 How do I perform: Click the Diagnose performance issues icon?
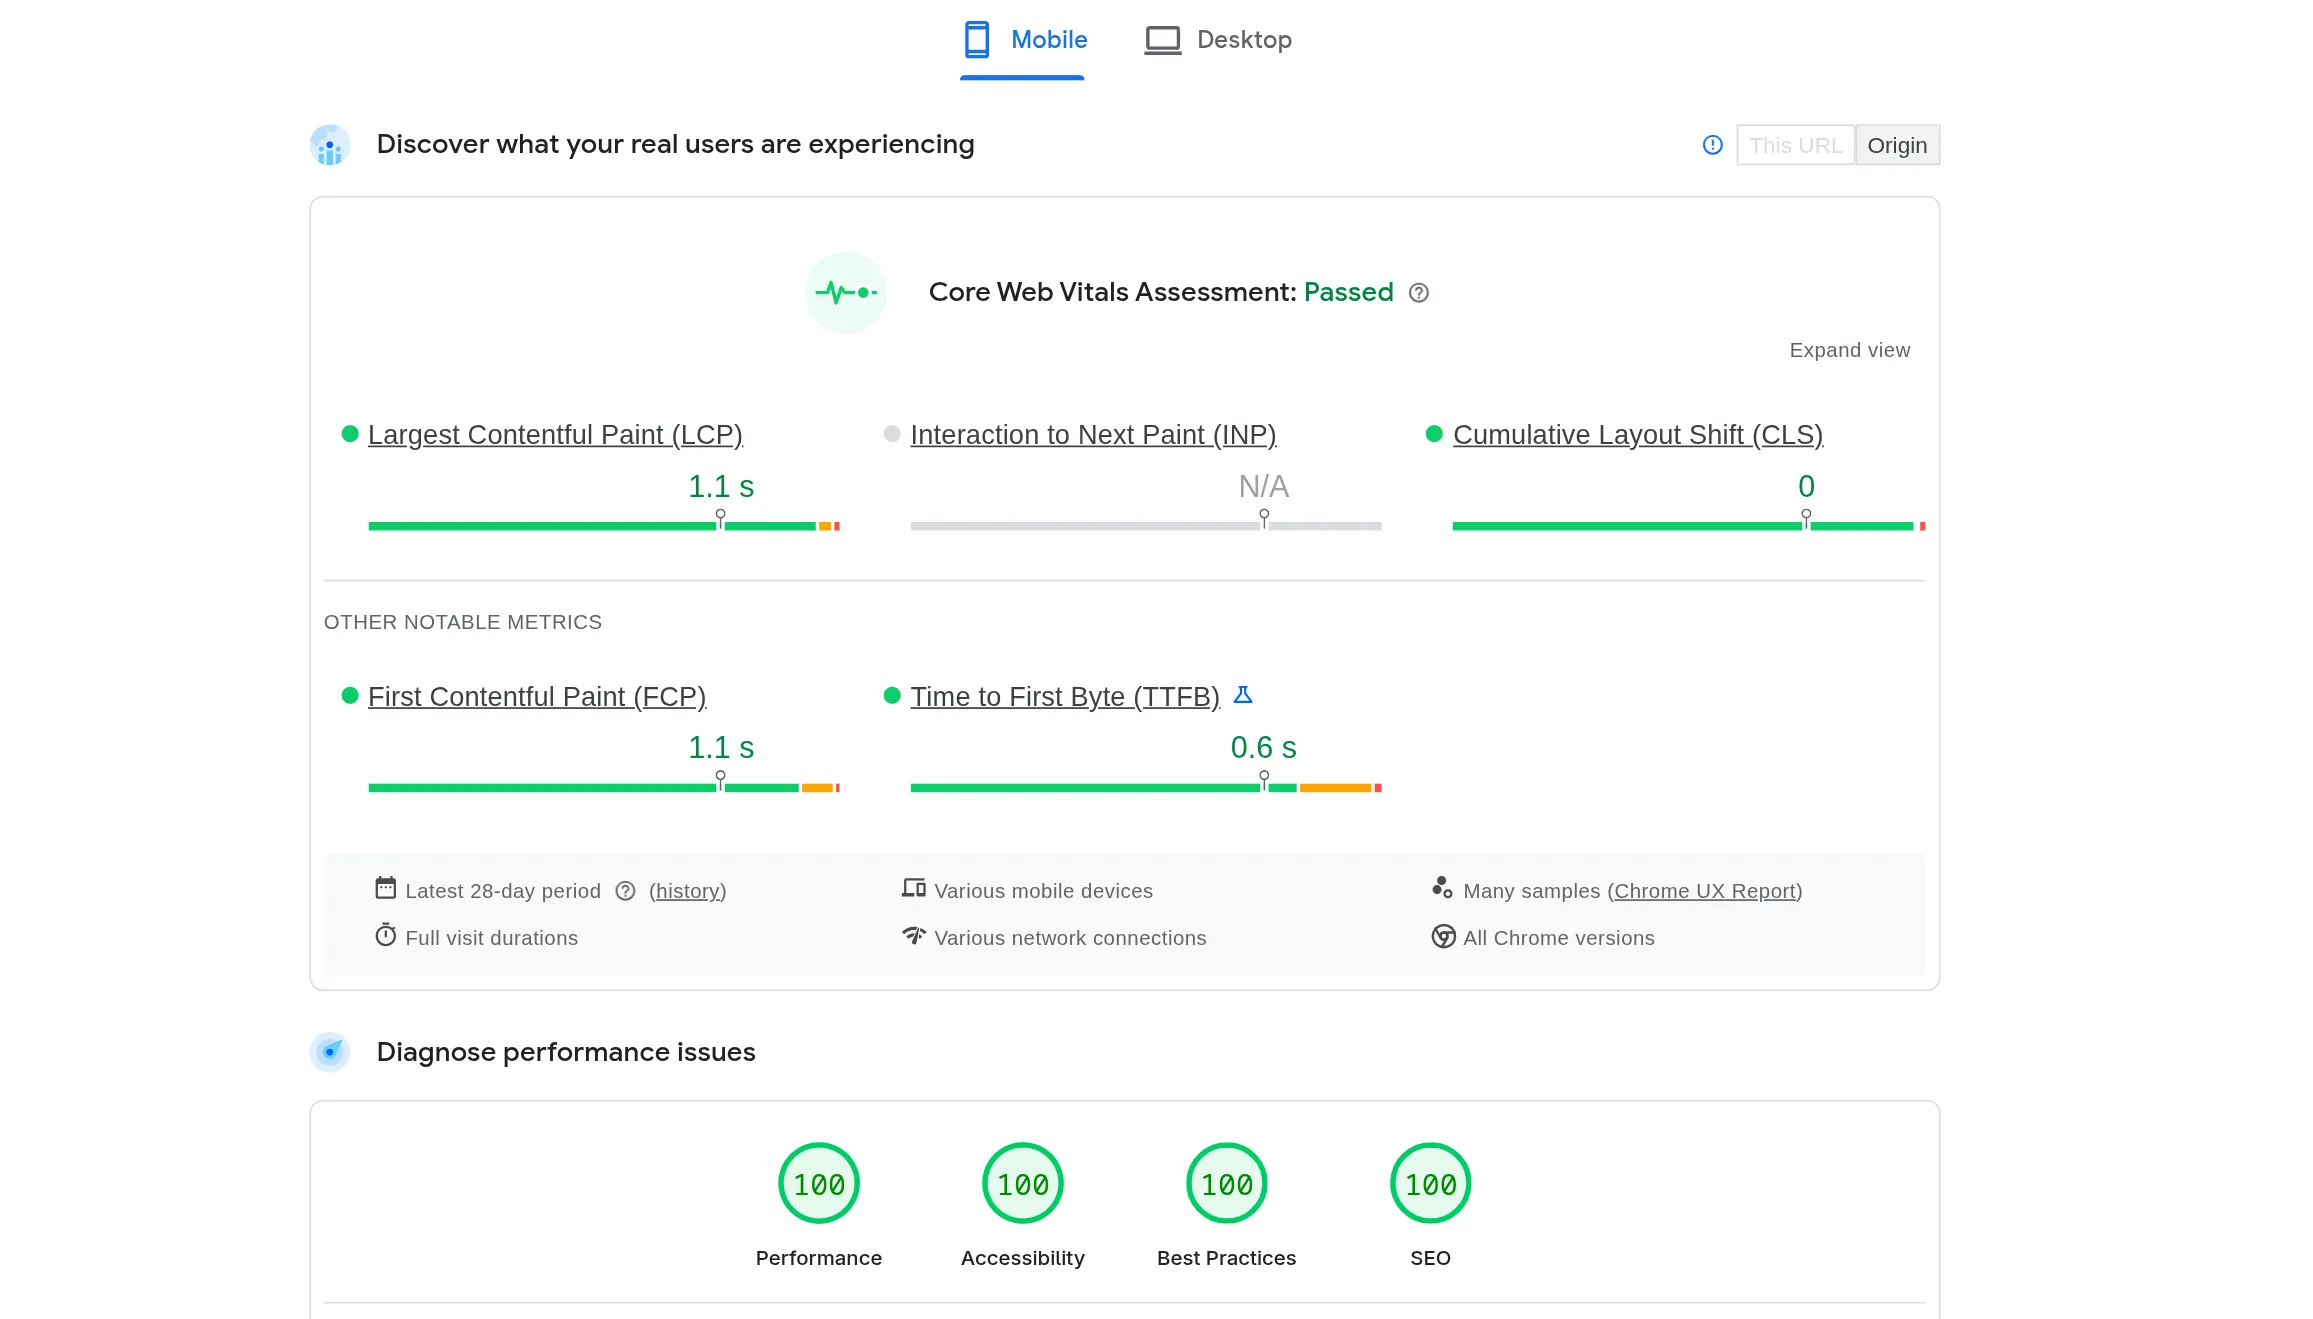click(330, 1052)
